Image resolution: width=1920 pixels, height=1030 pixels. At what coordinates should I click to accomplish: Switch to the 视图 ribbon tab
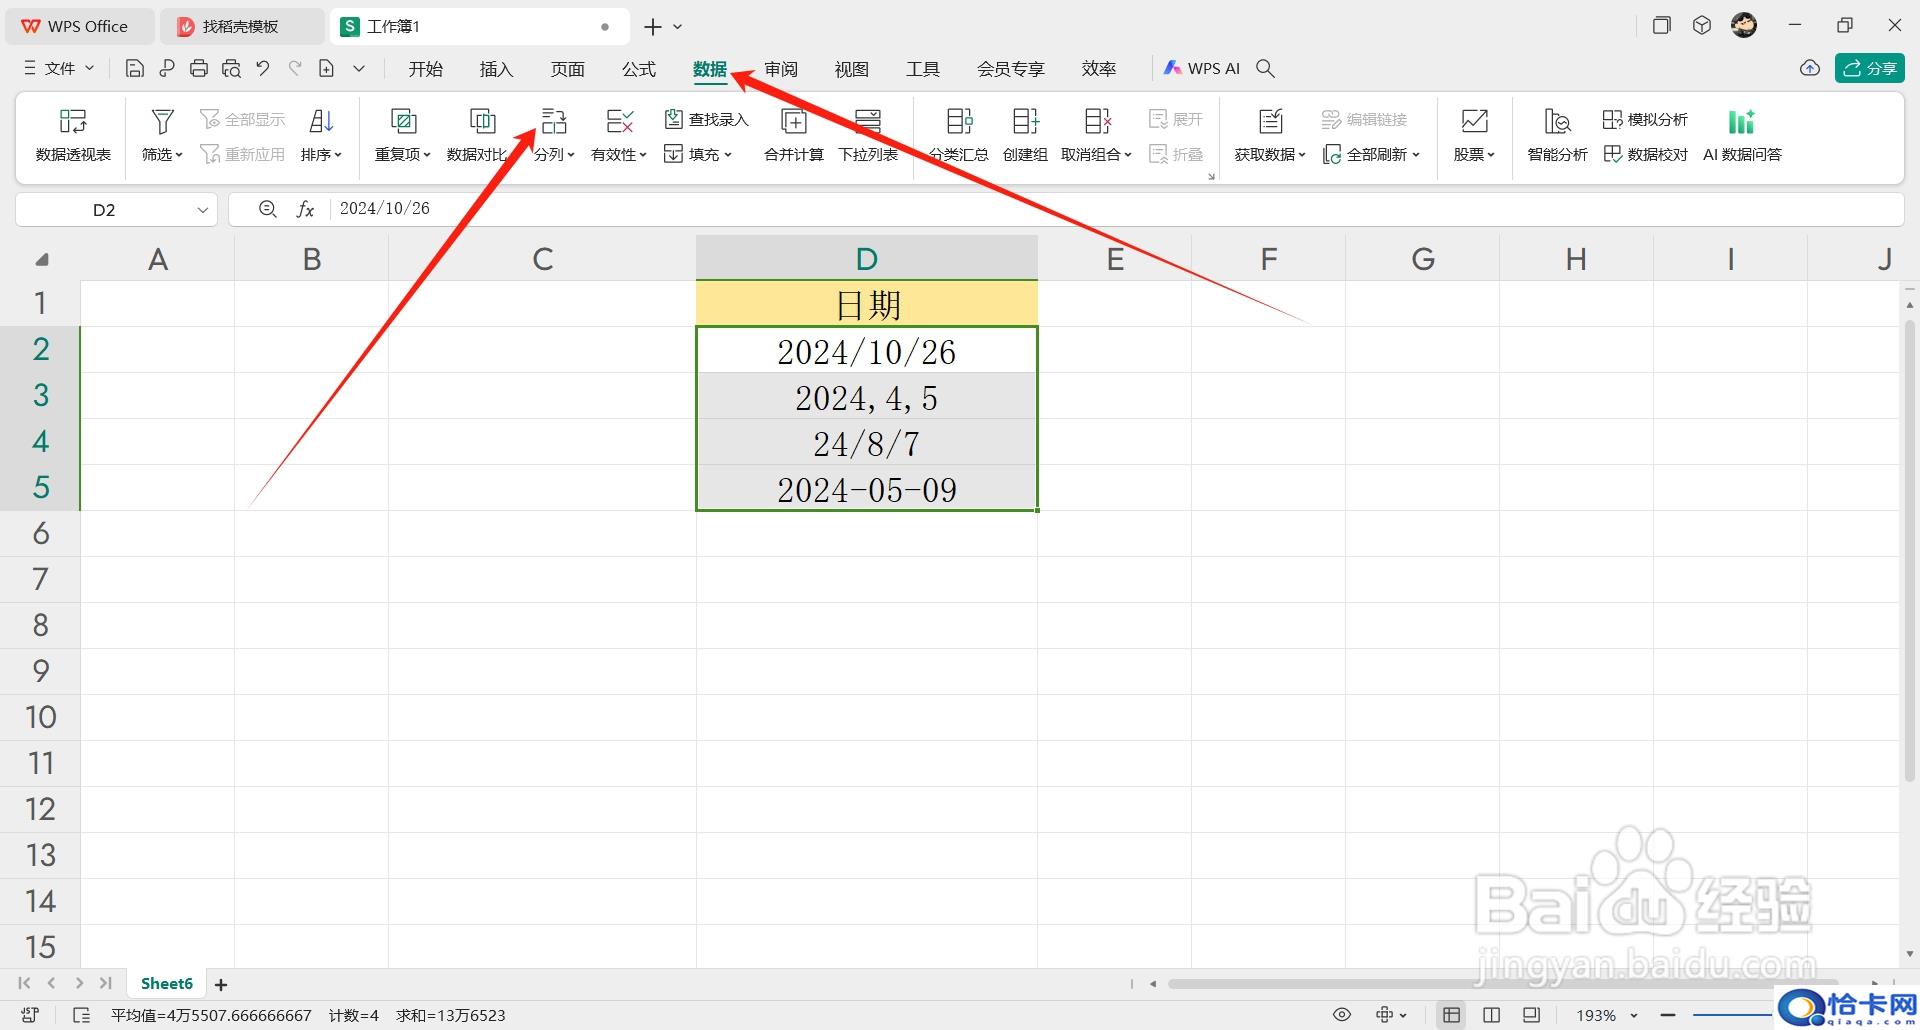coord(852,69)
